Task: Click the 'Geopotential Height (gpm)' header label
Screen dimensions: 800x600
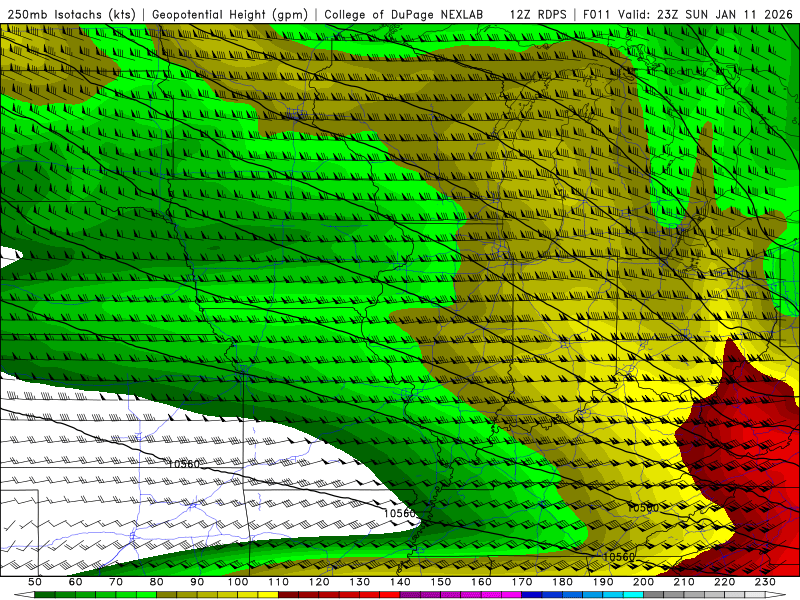Action: pyautogui.click(x=230, y=15)
